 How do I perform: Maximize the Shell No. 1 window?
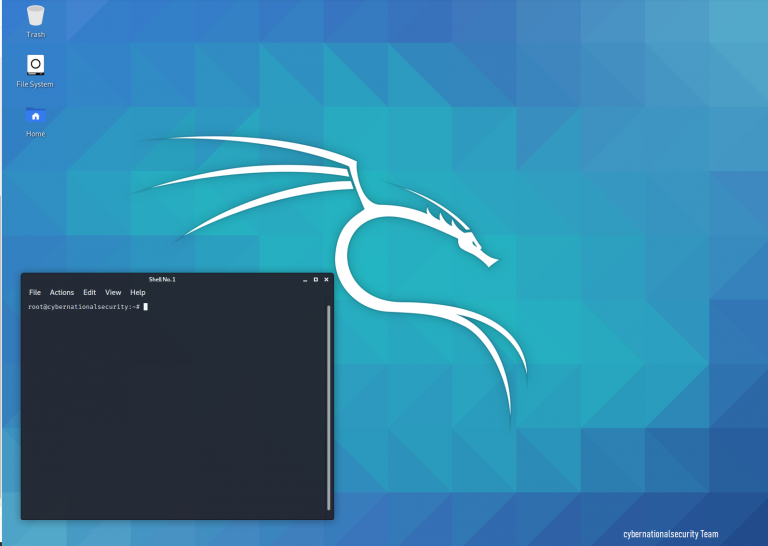point(315,280)
